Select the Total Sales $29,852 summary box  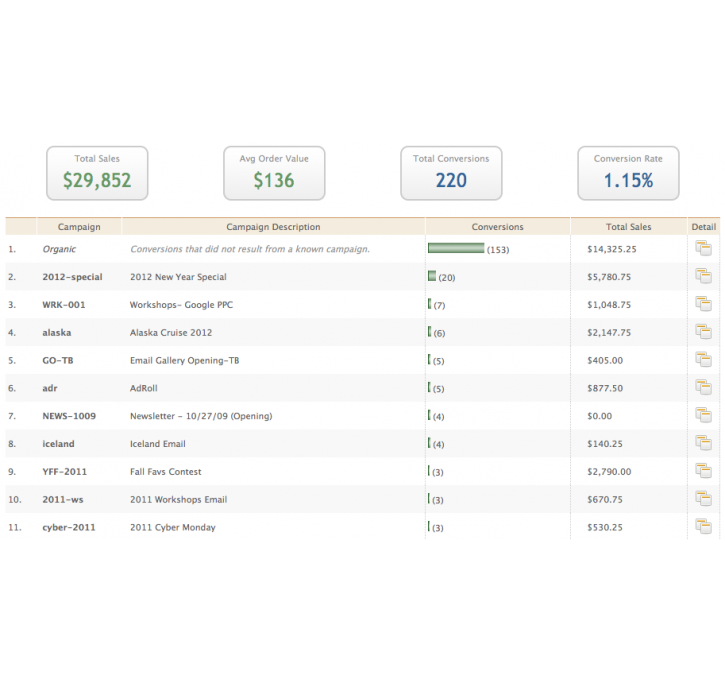point(97,173)
